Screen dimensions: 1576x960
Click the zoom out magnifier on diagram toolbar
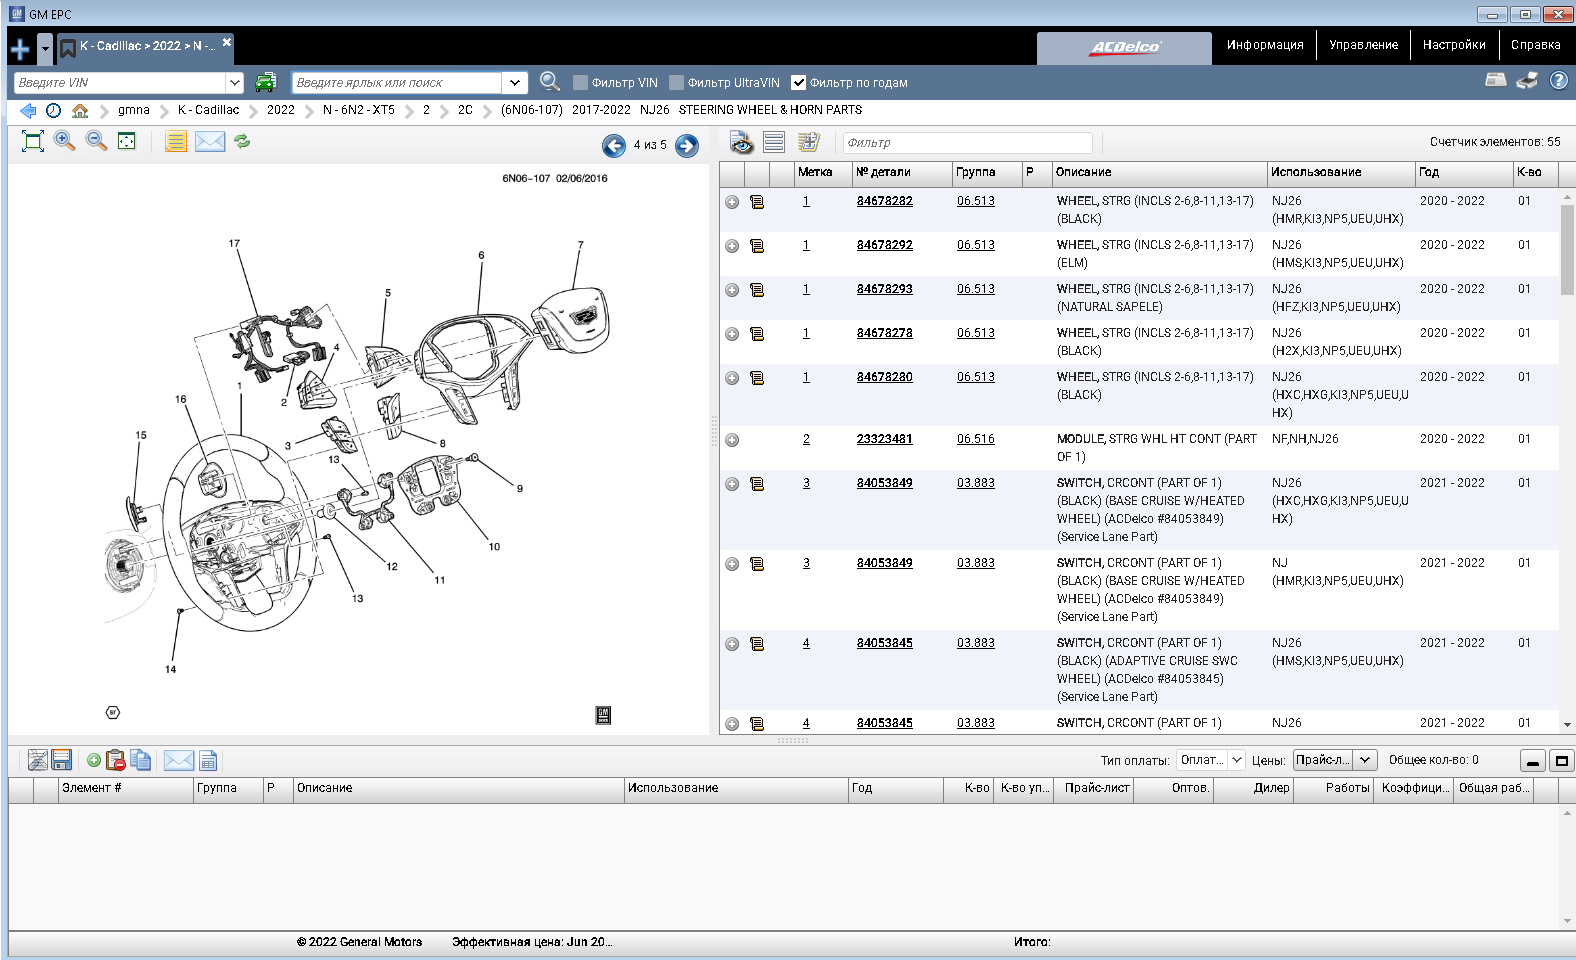click(96, 141)
